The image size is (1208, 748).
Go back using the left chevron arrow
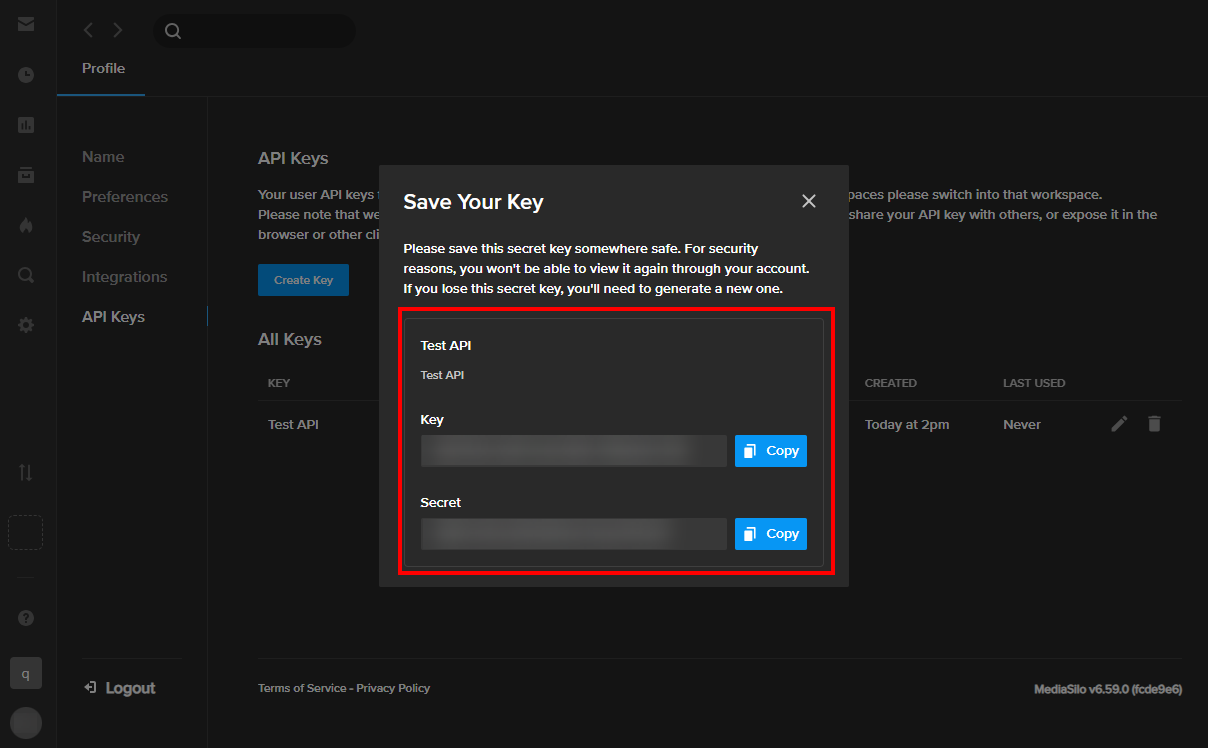coord(88,30)
